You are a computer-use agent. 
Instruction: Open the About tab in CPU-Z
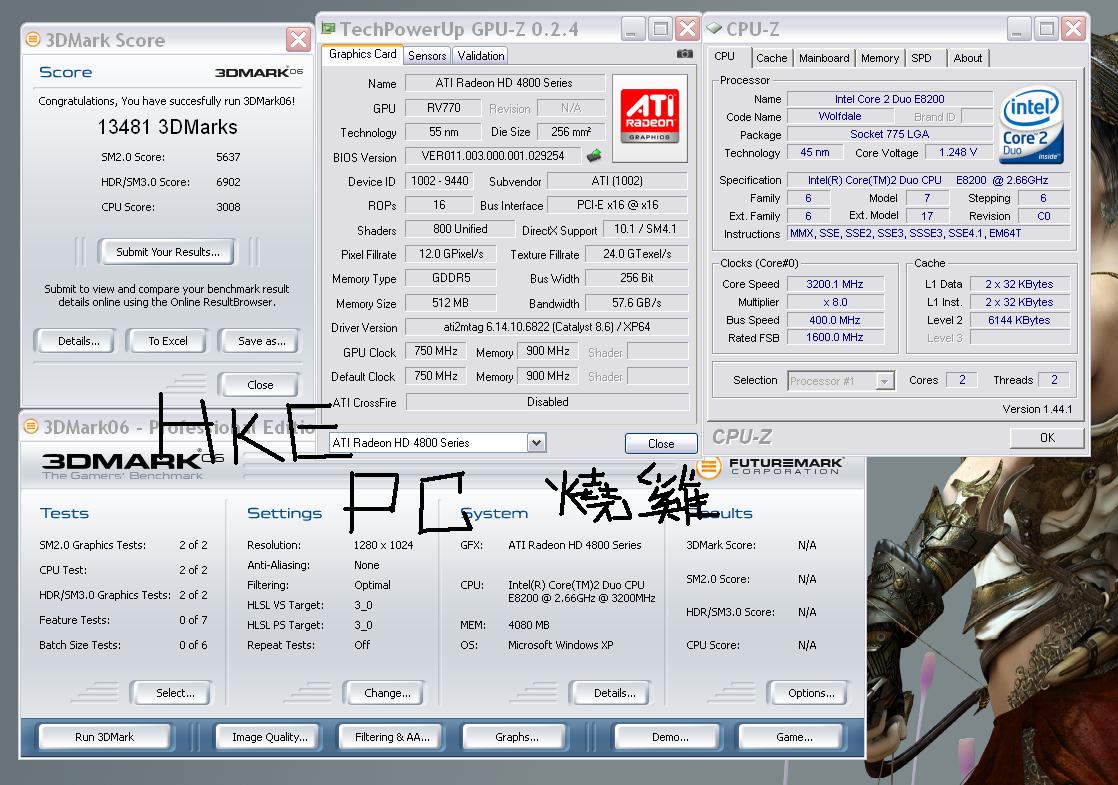[x=968, y=58]
